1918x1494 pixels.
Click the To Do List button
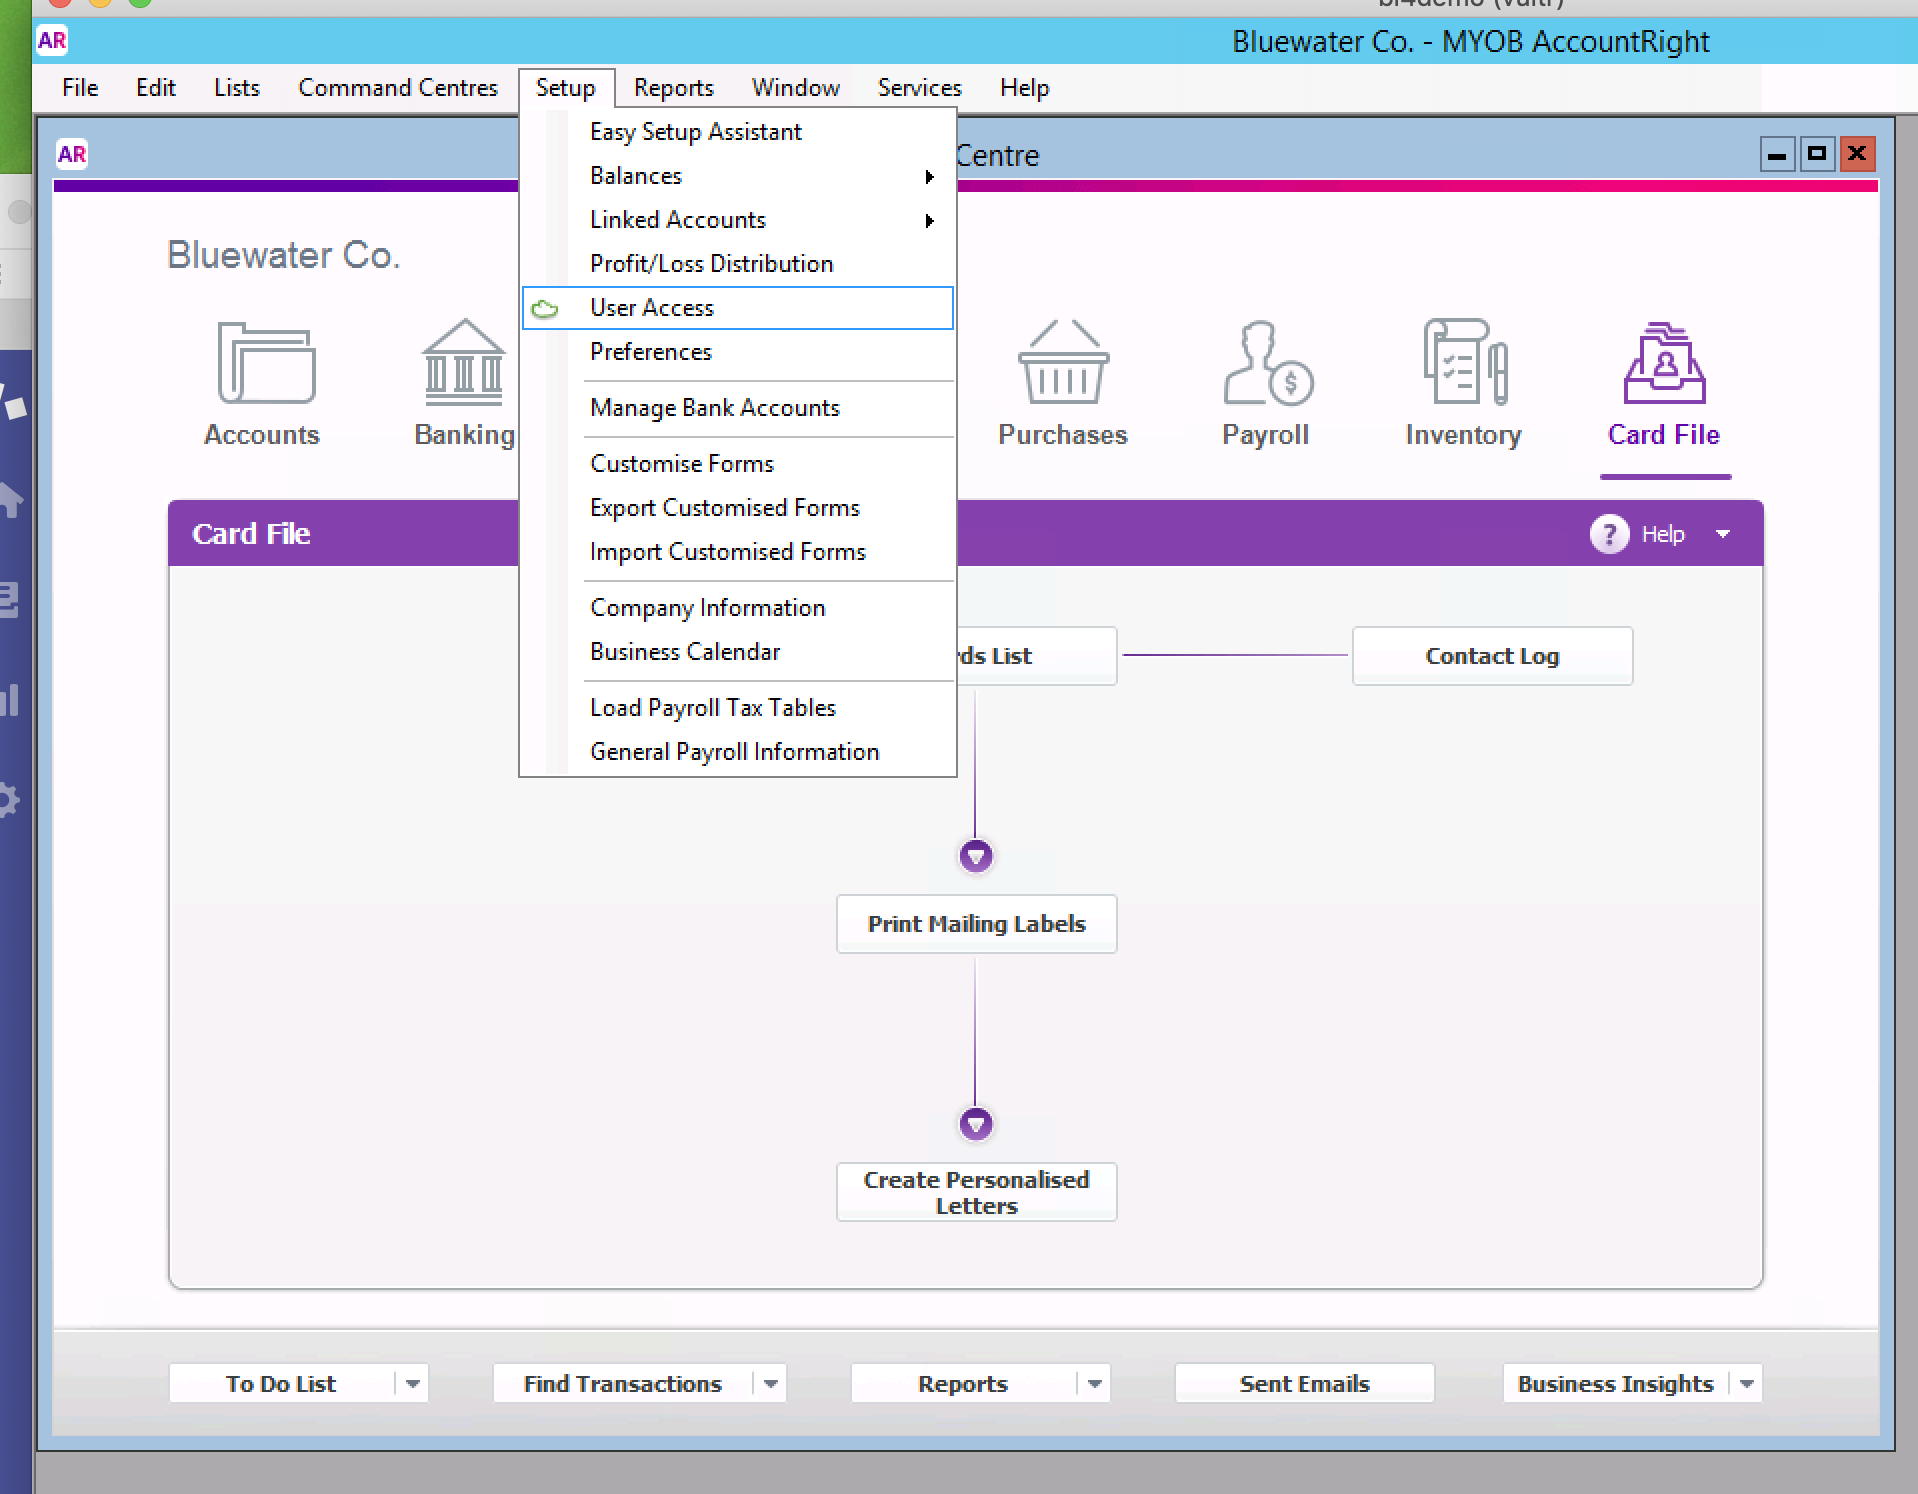coord(281,1384)
